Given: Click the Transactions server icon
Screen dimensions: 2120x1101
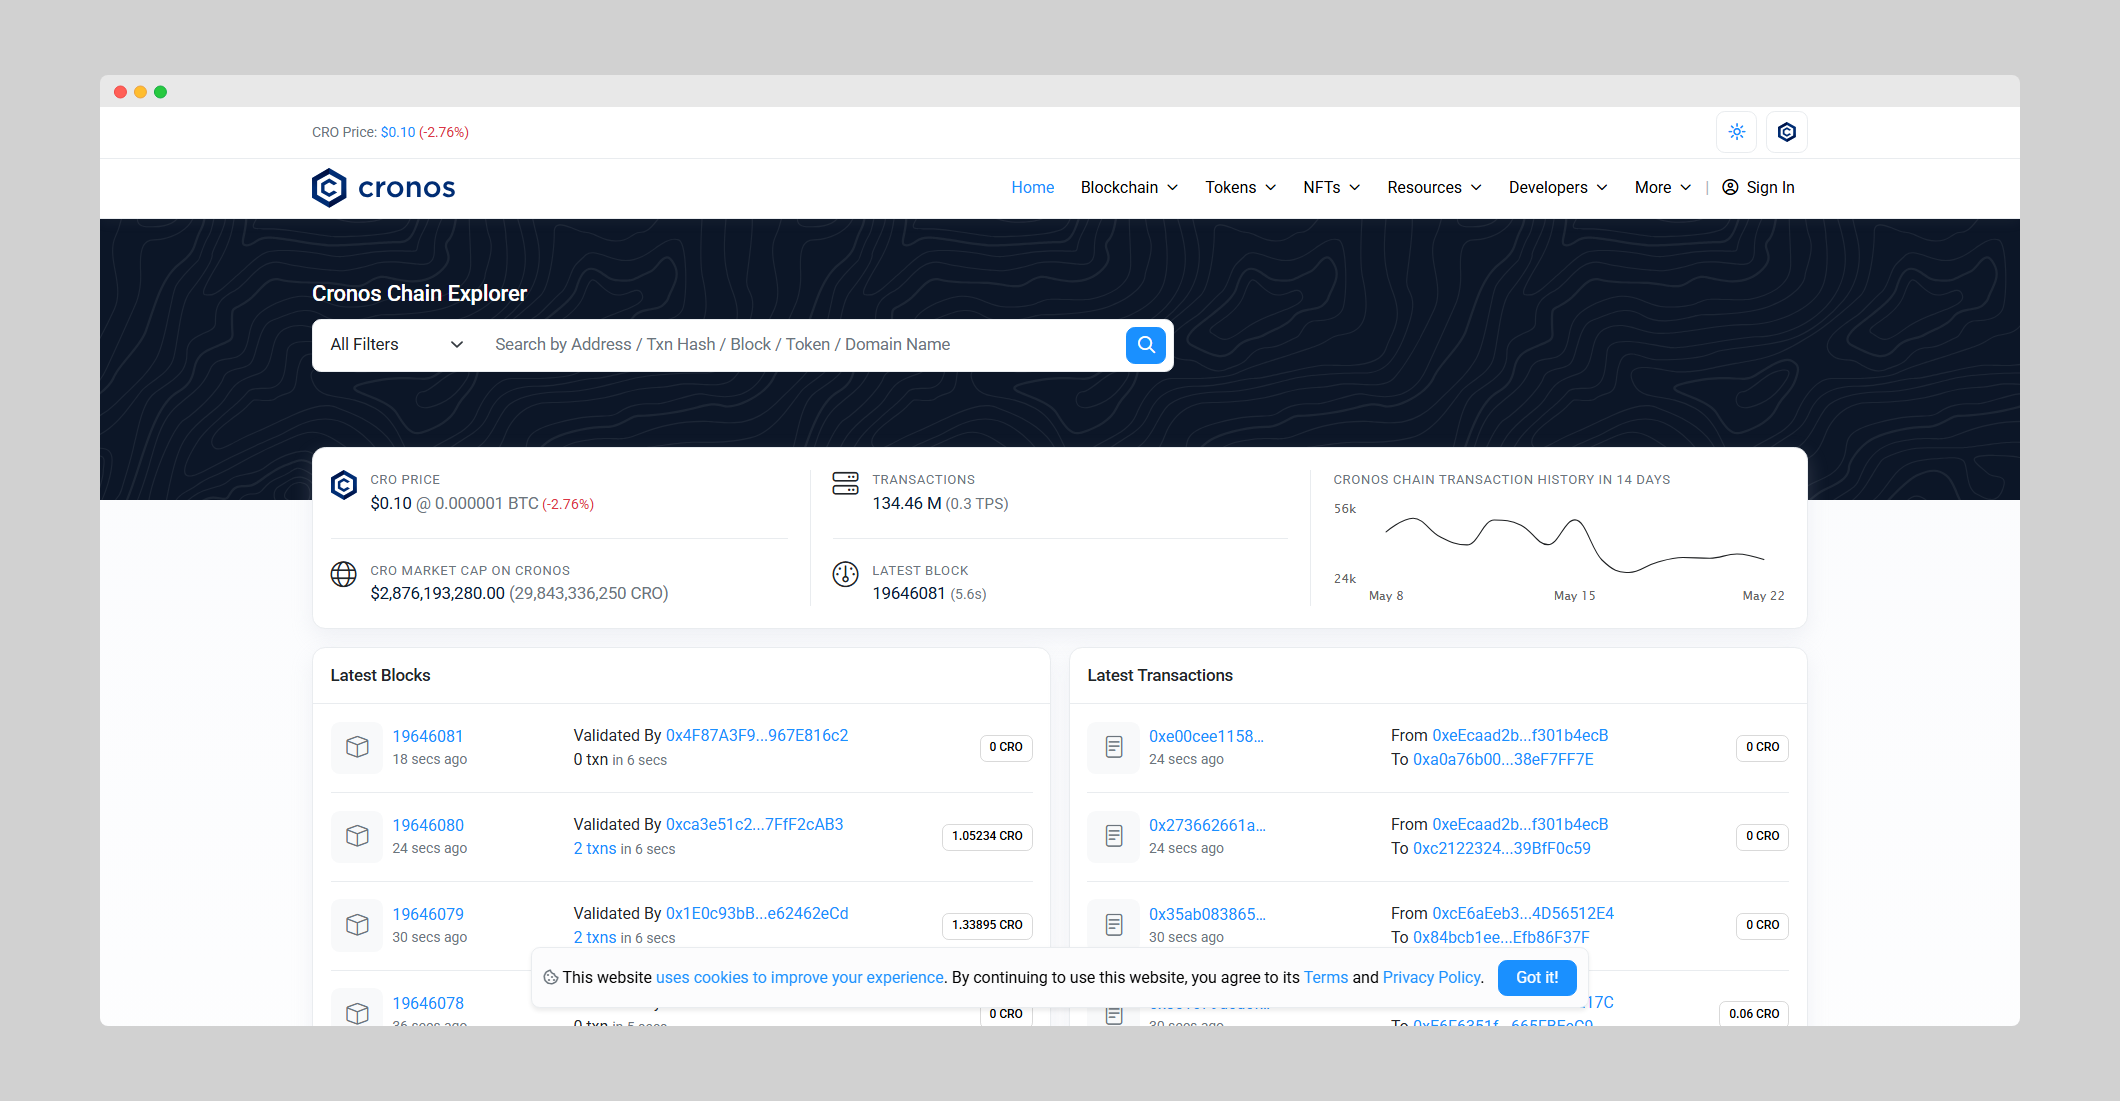Looking at the screenshot, I should 845,483.
